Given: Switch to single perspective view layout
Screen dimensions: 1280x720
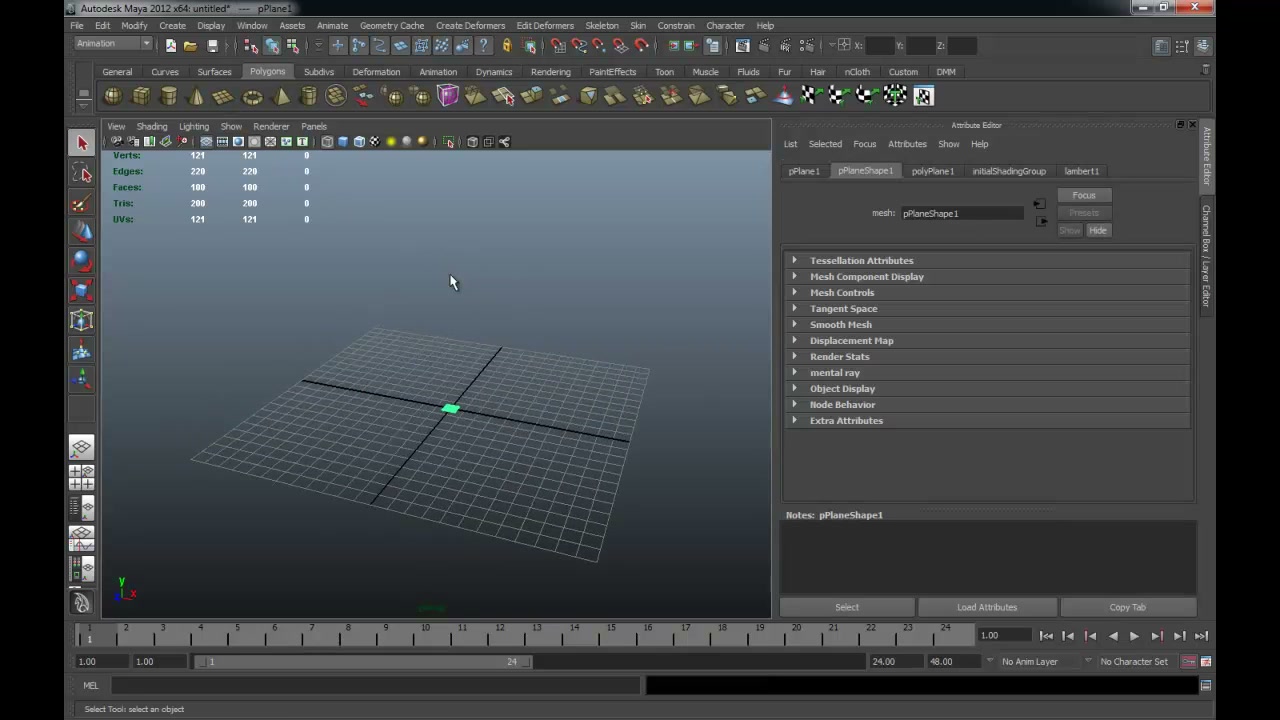Looking at the screenshot, I should point(82,448).
